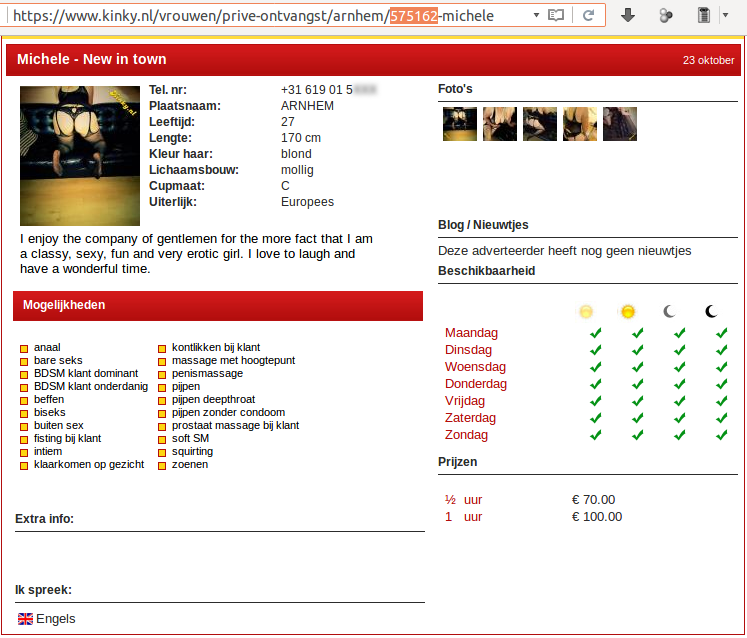This screenshot has width=747, height=638.
Task: Click the 'Engels' language text
Action: pos(56,619)
